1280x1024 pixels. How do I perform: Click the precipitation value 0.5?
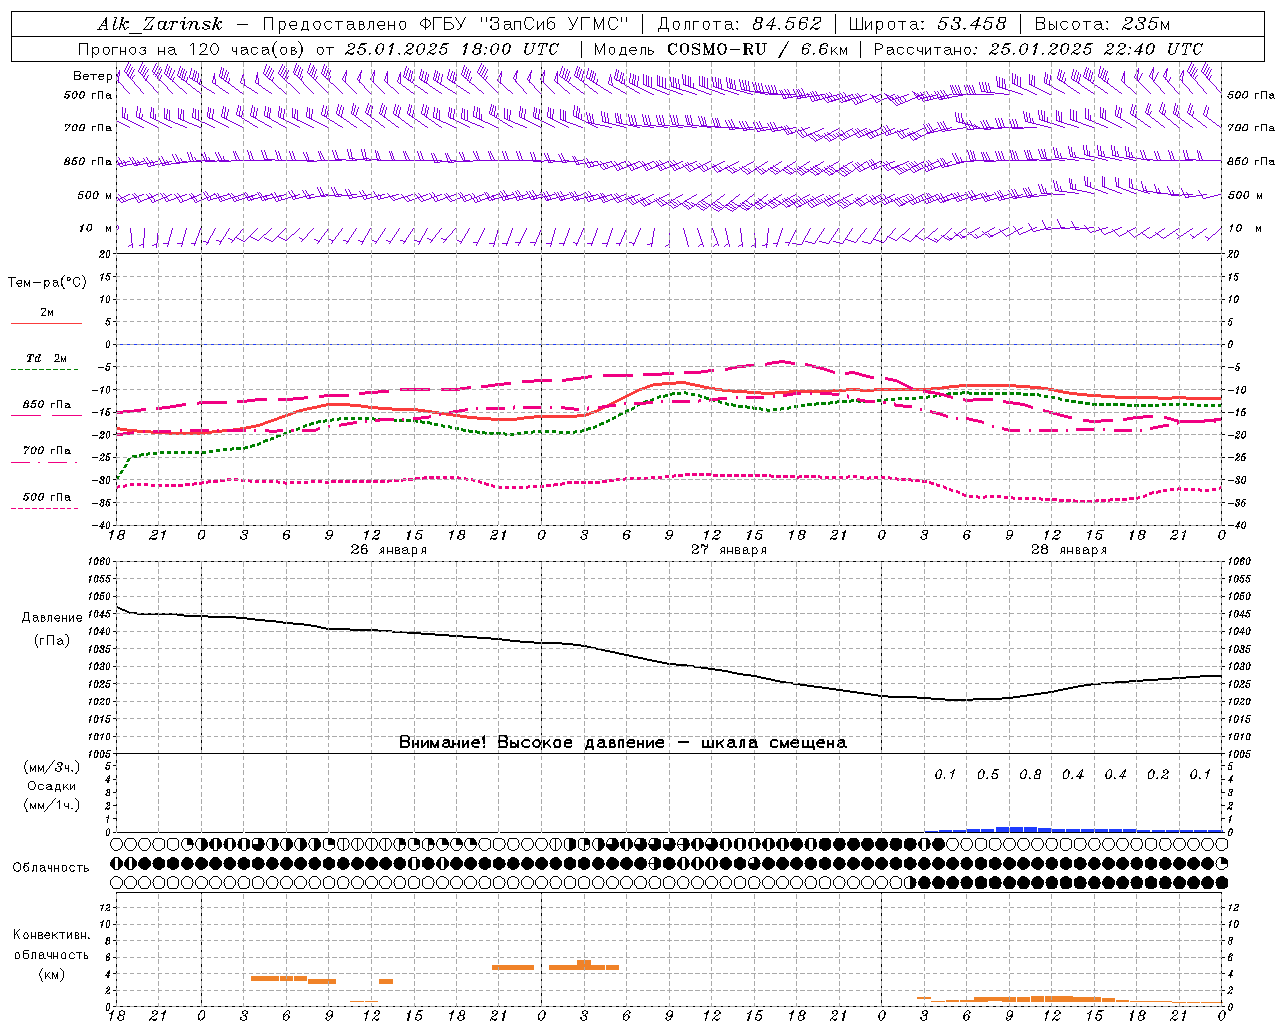[x=988, y=775]
